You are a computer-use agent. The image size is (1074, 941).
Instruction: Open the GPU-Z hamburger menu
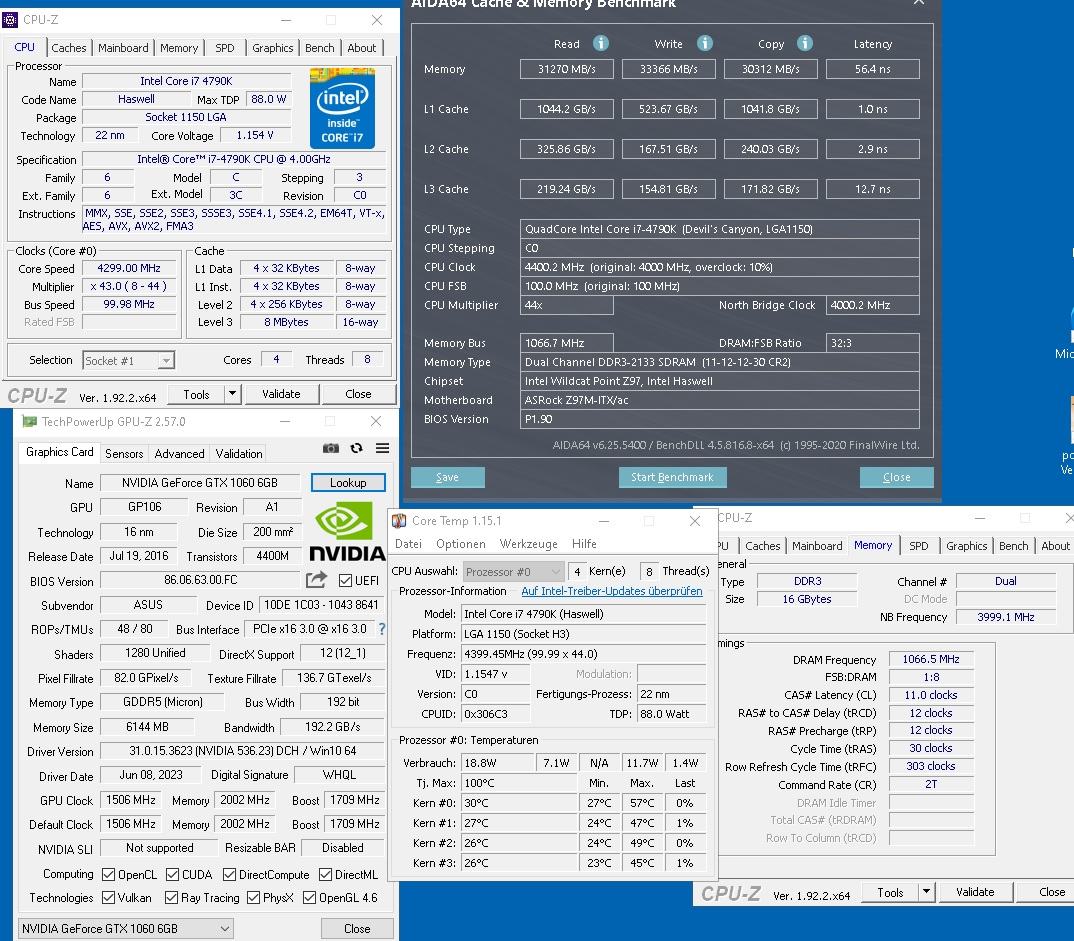(x=382, y=448)
